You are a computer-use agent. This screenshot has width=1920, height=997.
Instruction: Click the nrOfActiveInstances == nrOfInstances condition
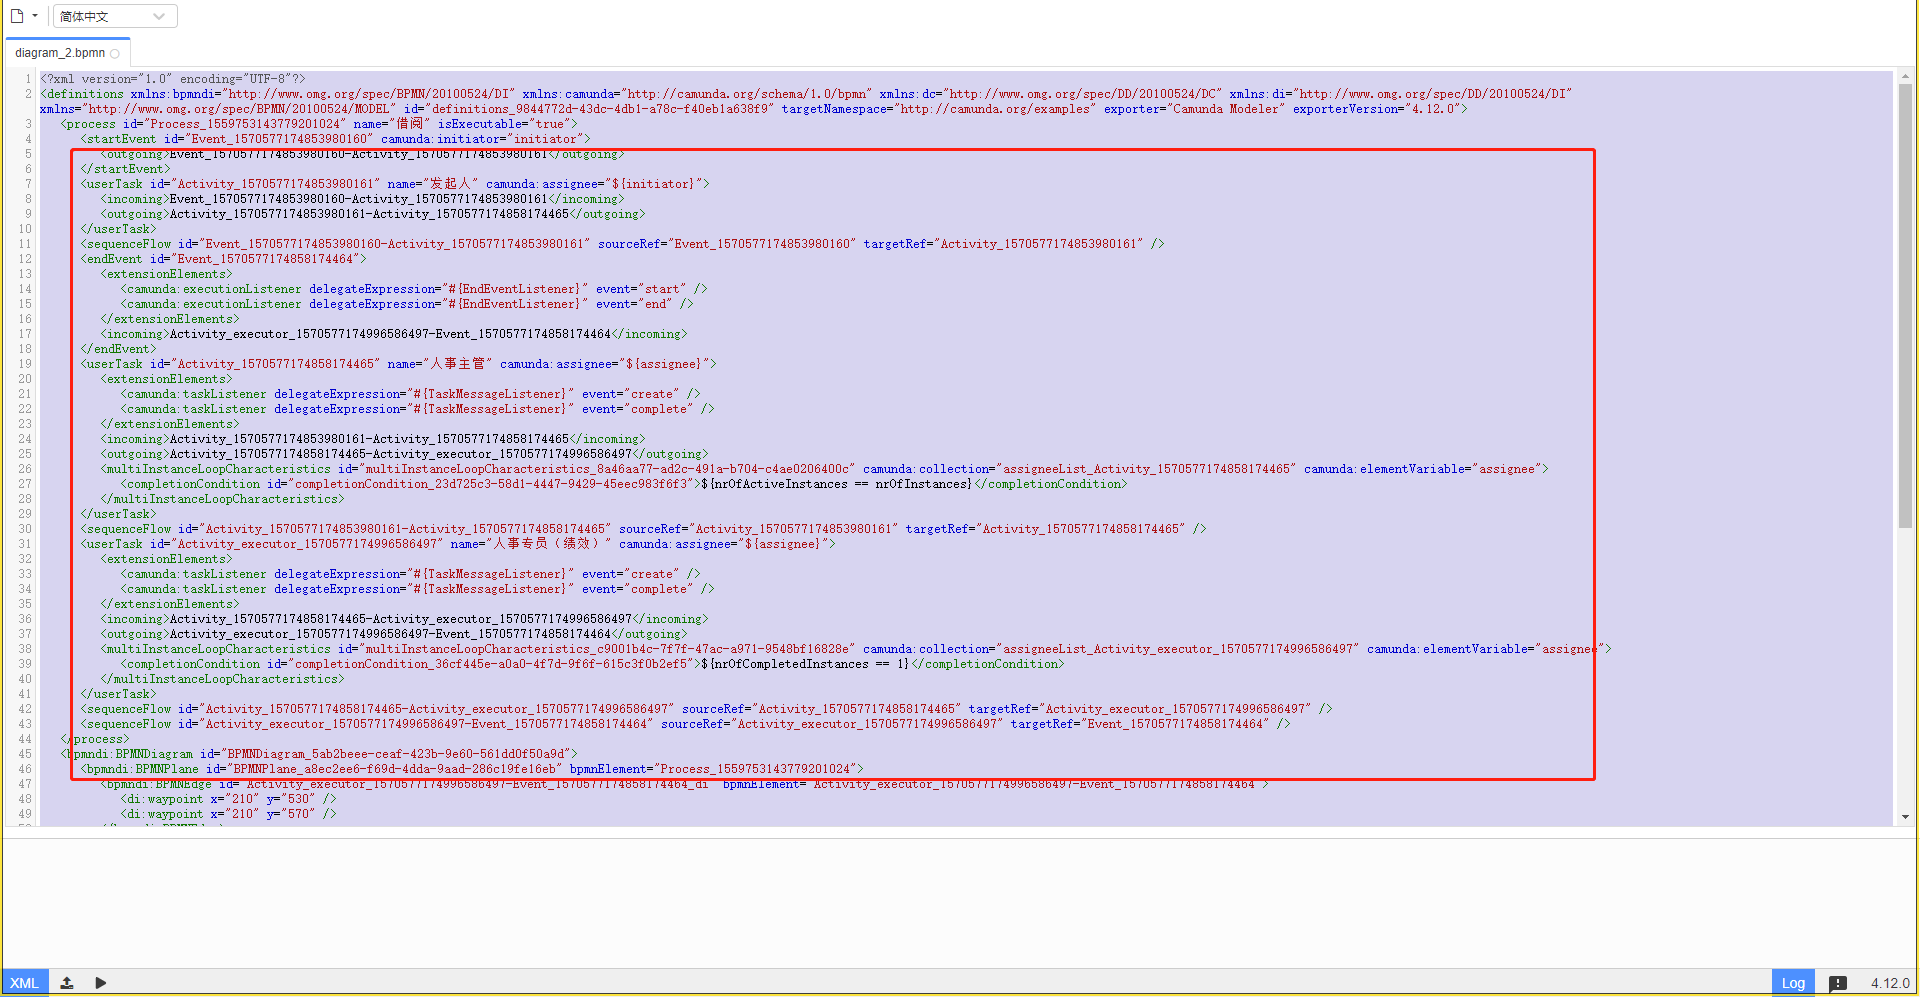click(x=837, y=484)
